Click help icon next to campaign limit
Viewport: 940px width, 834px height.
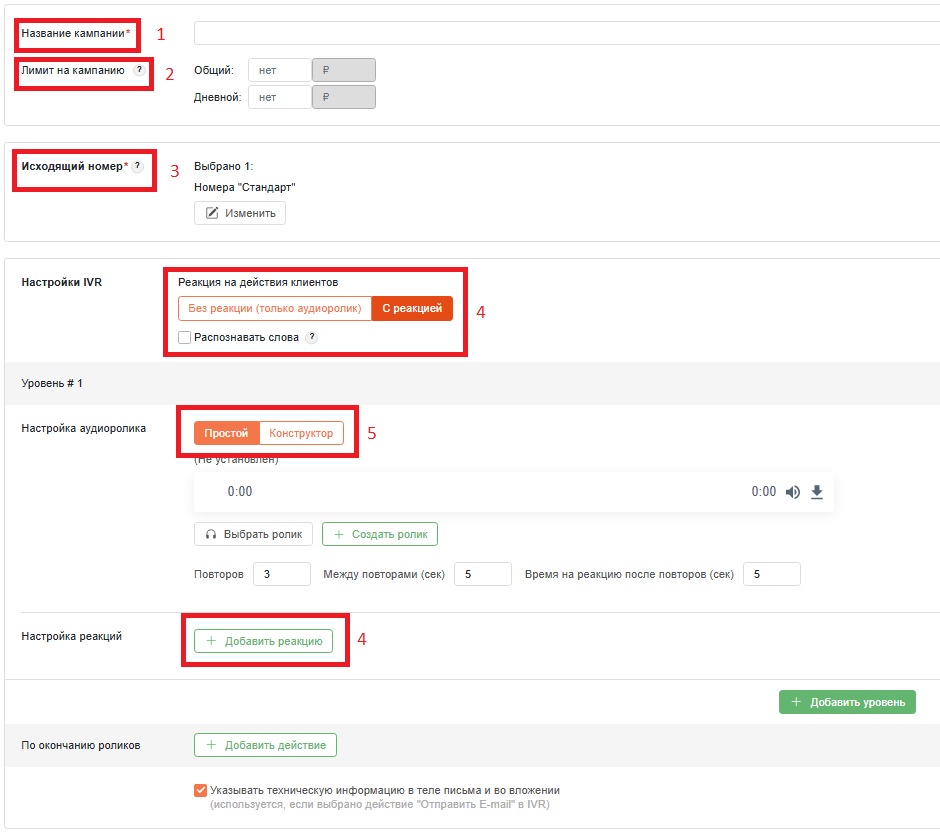tap(139, 70)
